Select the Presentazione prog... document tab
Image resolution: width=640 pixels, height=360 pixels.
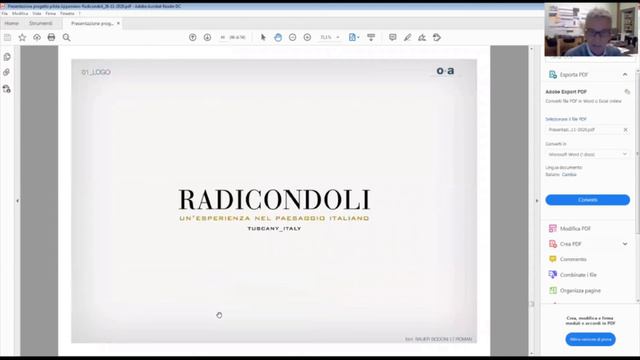click(92, 24)
